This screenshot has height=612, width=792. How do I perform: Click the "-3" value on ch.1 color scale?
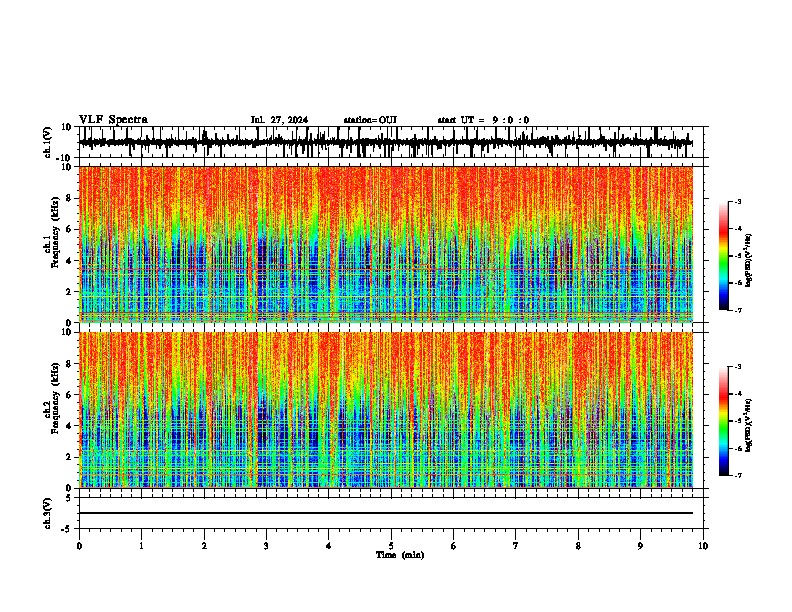coord(737,201)
